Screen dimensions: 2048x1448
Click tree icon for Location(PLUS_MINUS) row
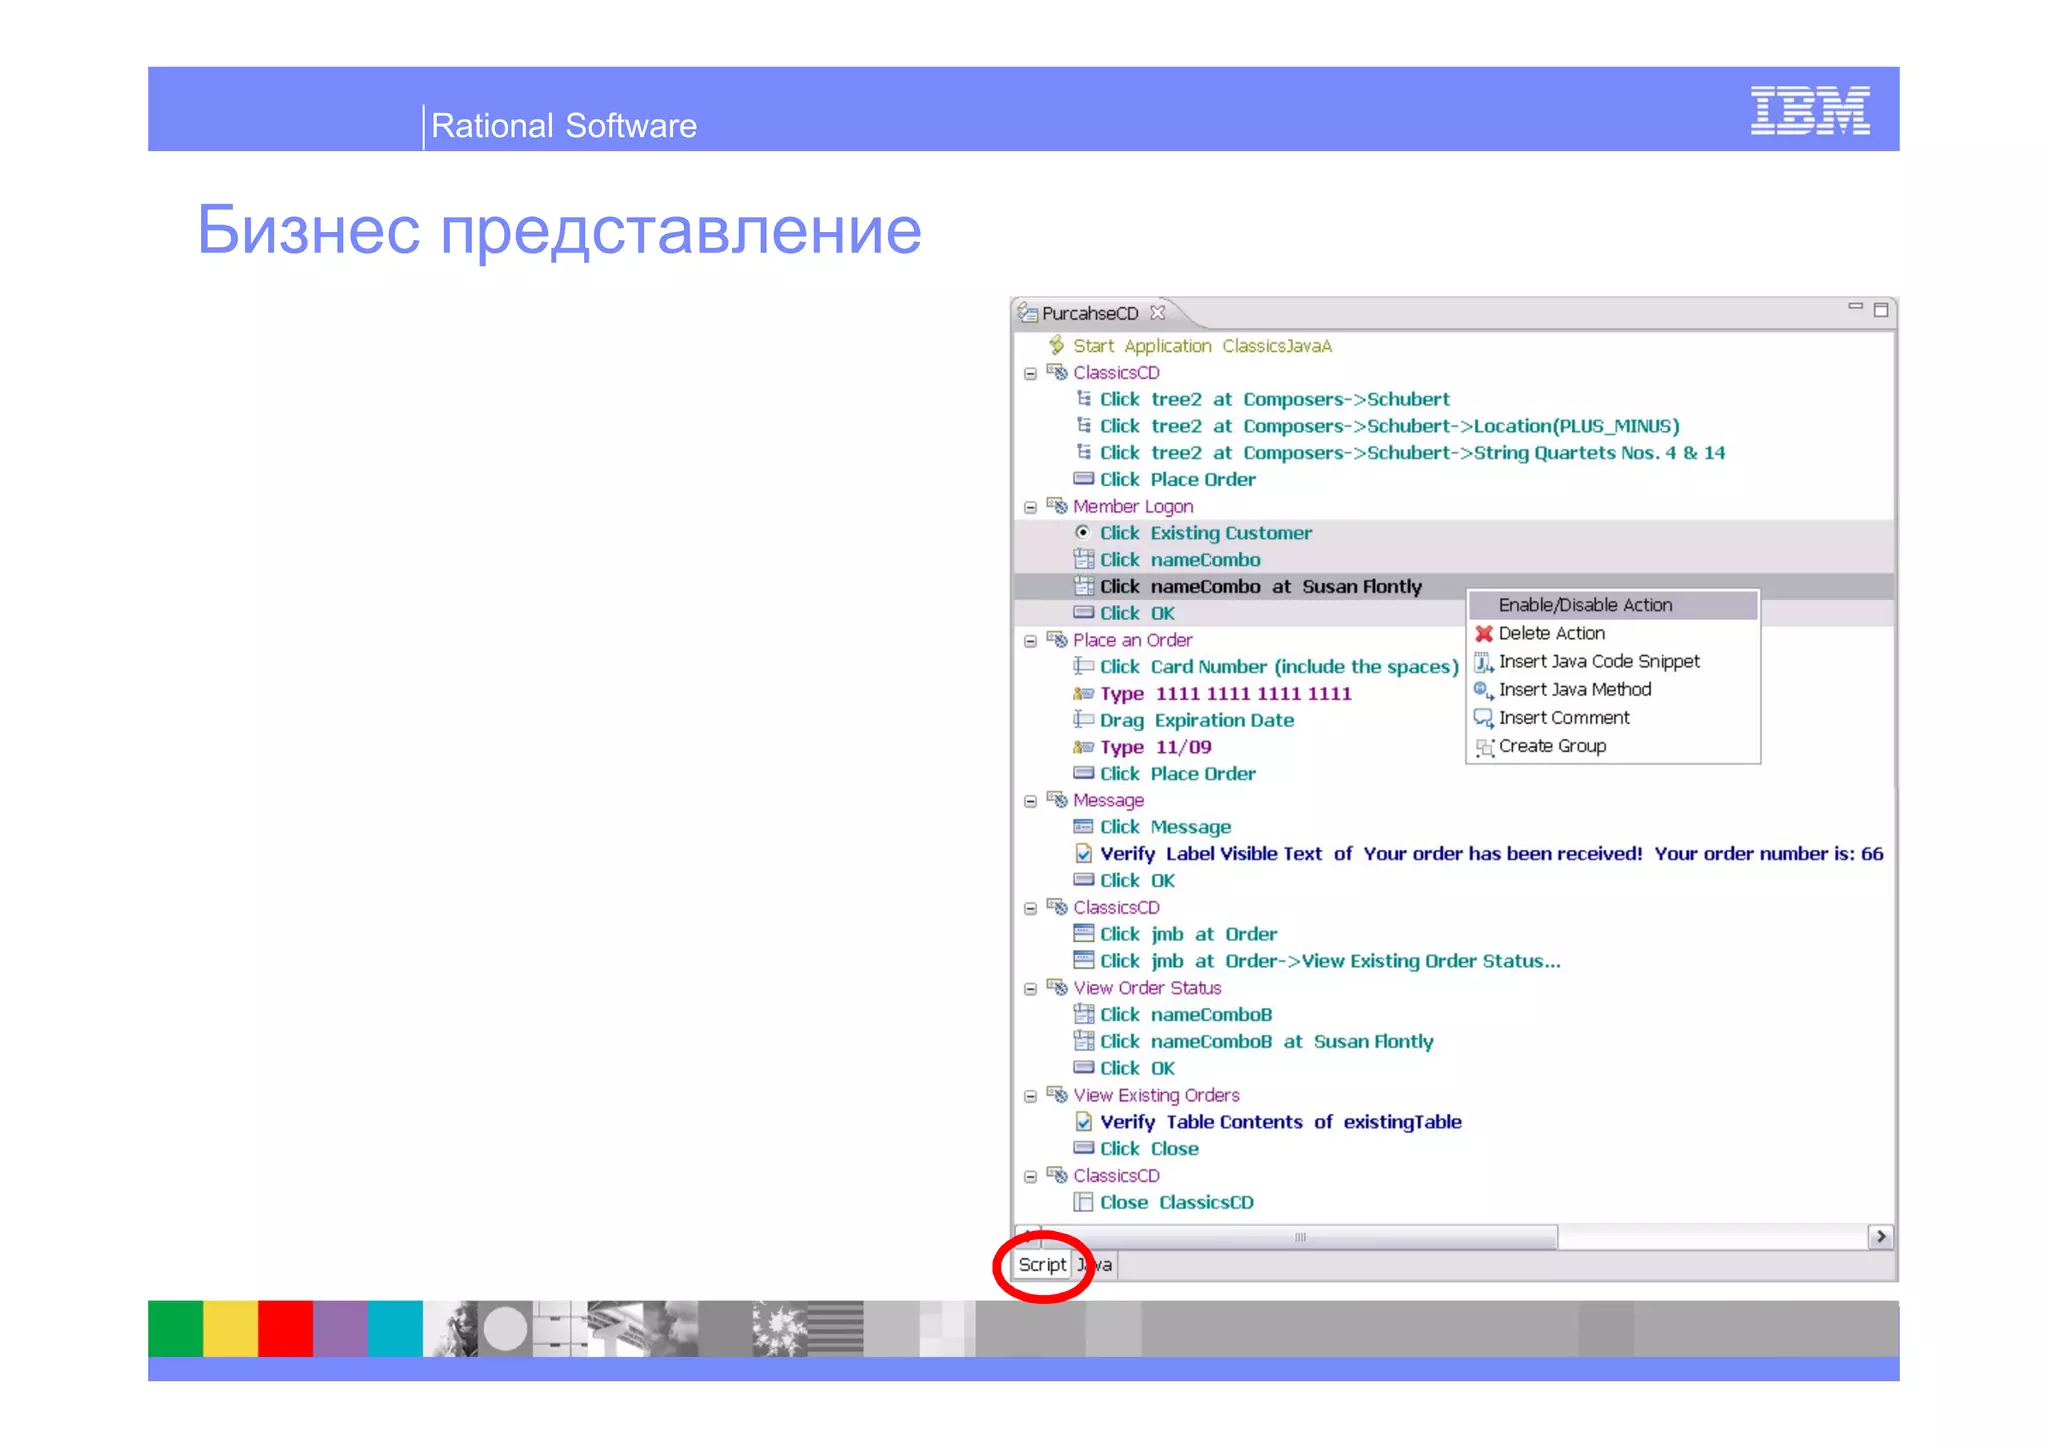coord(1083,425)
